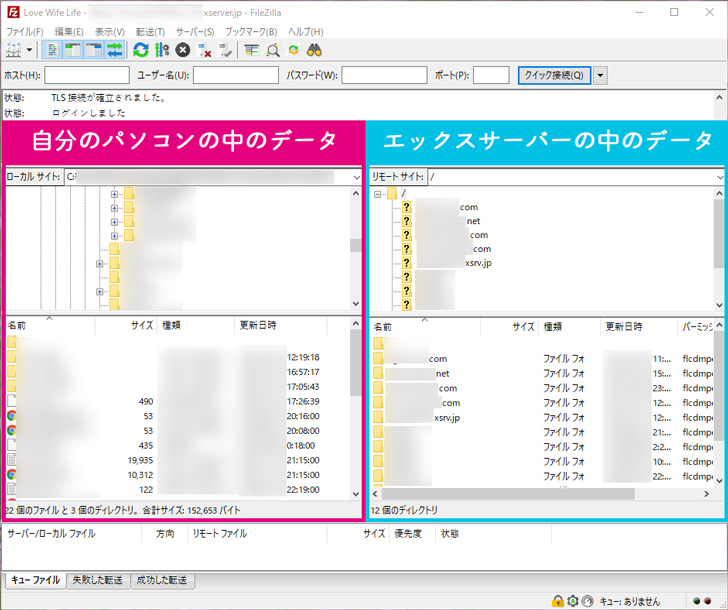Click the disconnect from server icon
The height and width of the screenshot is (610, 728).
204,49
